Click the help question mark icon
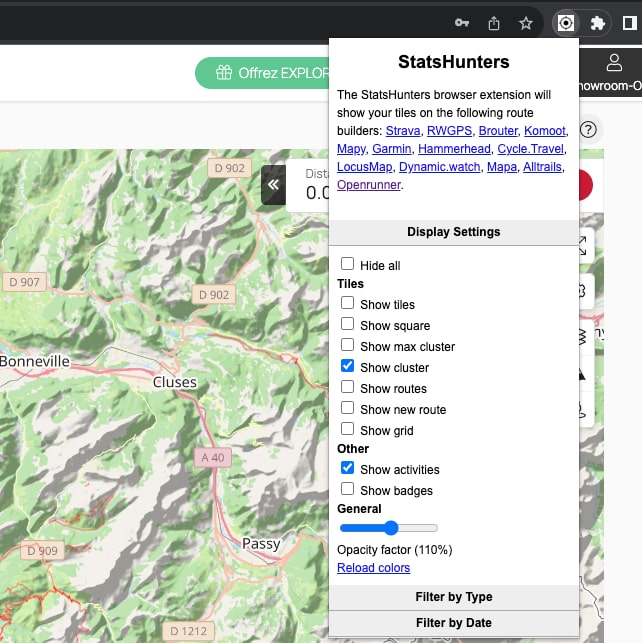The image size is (642, 643). coord(588,130)
